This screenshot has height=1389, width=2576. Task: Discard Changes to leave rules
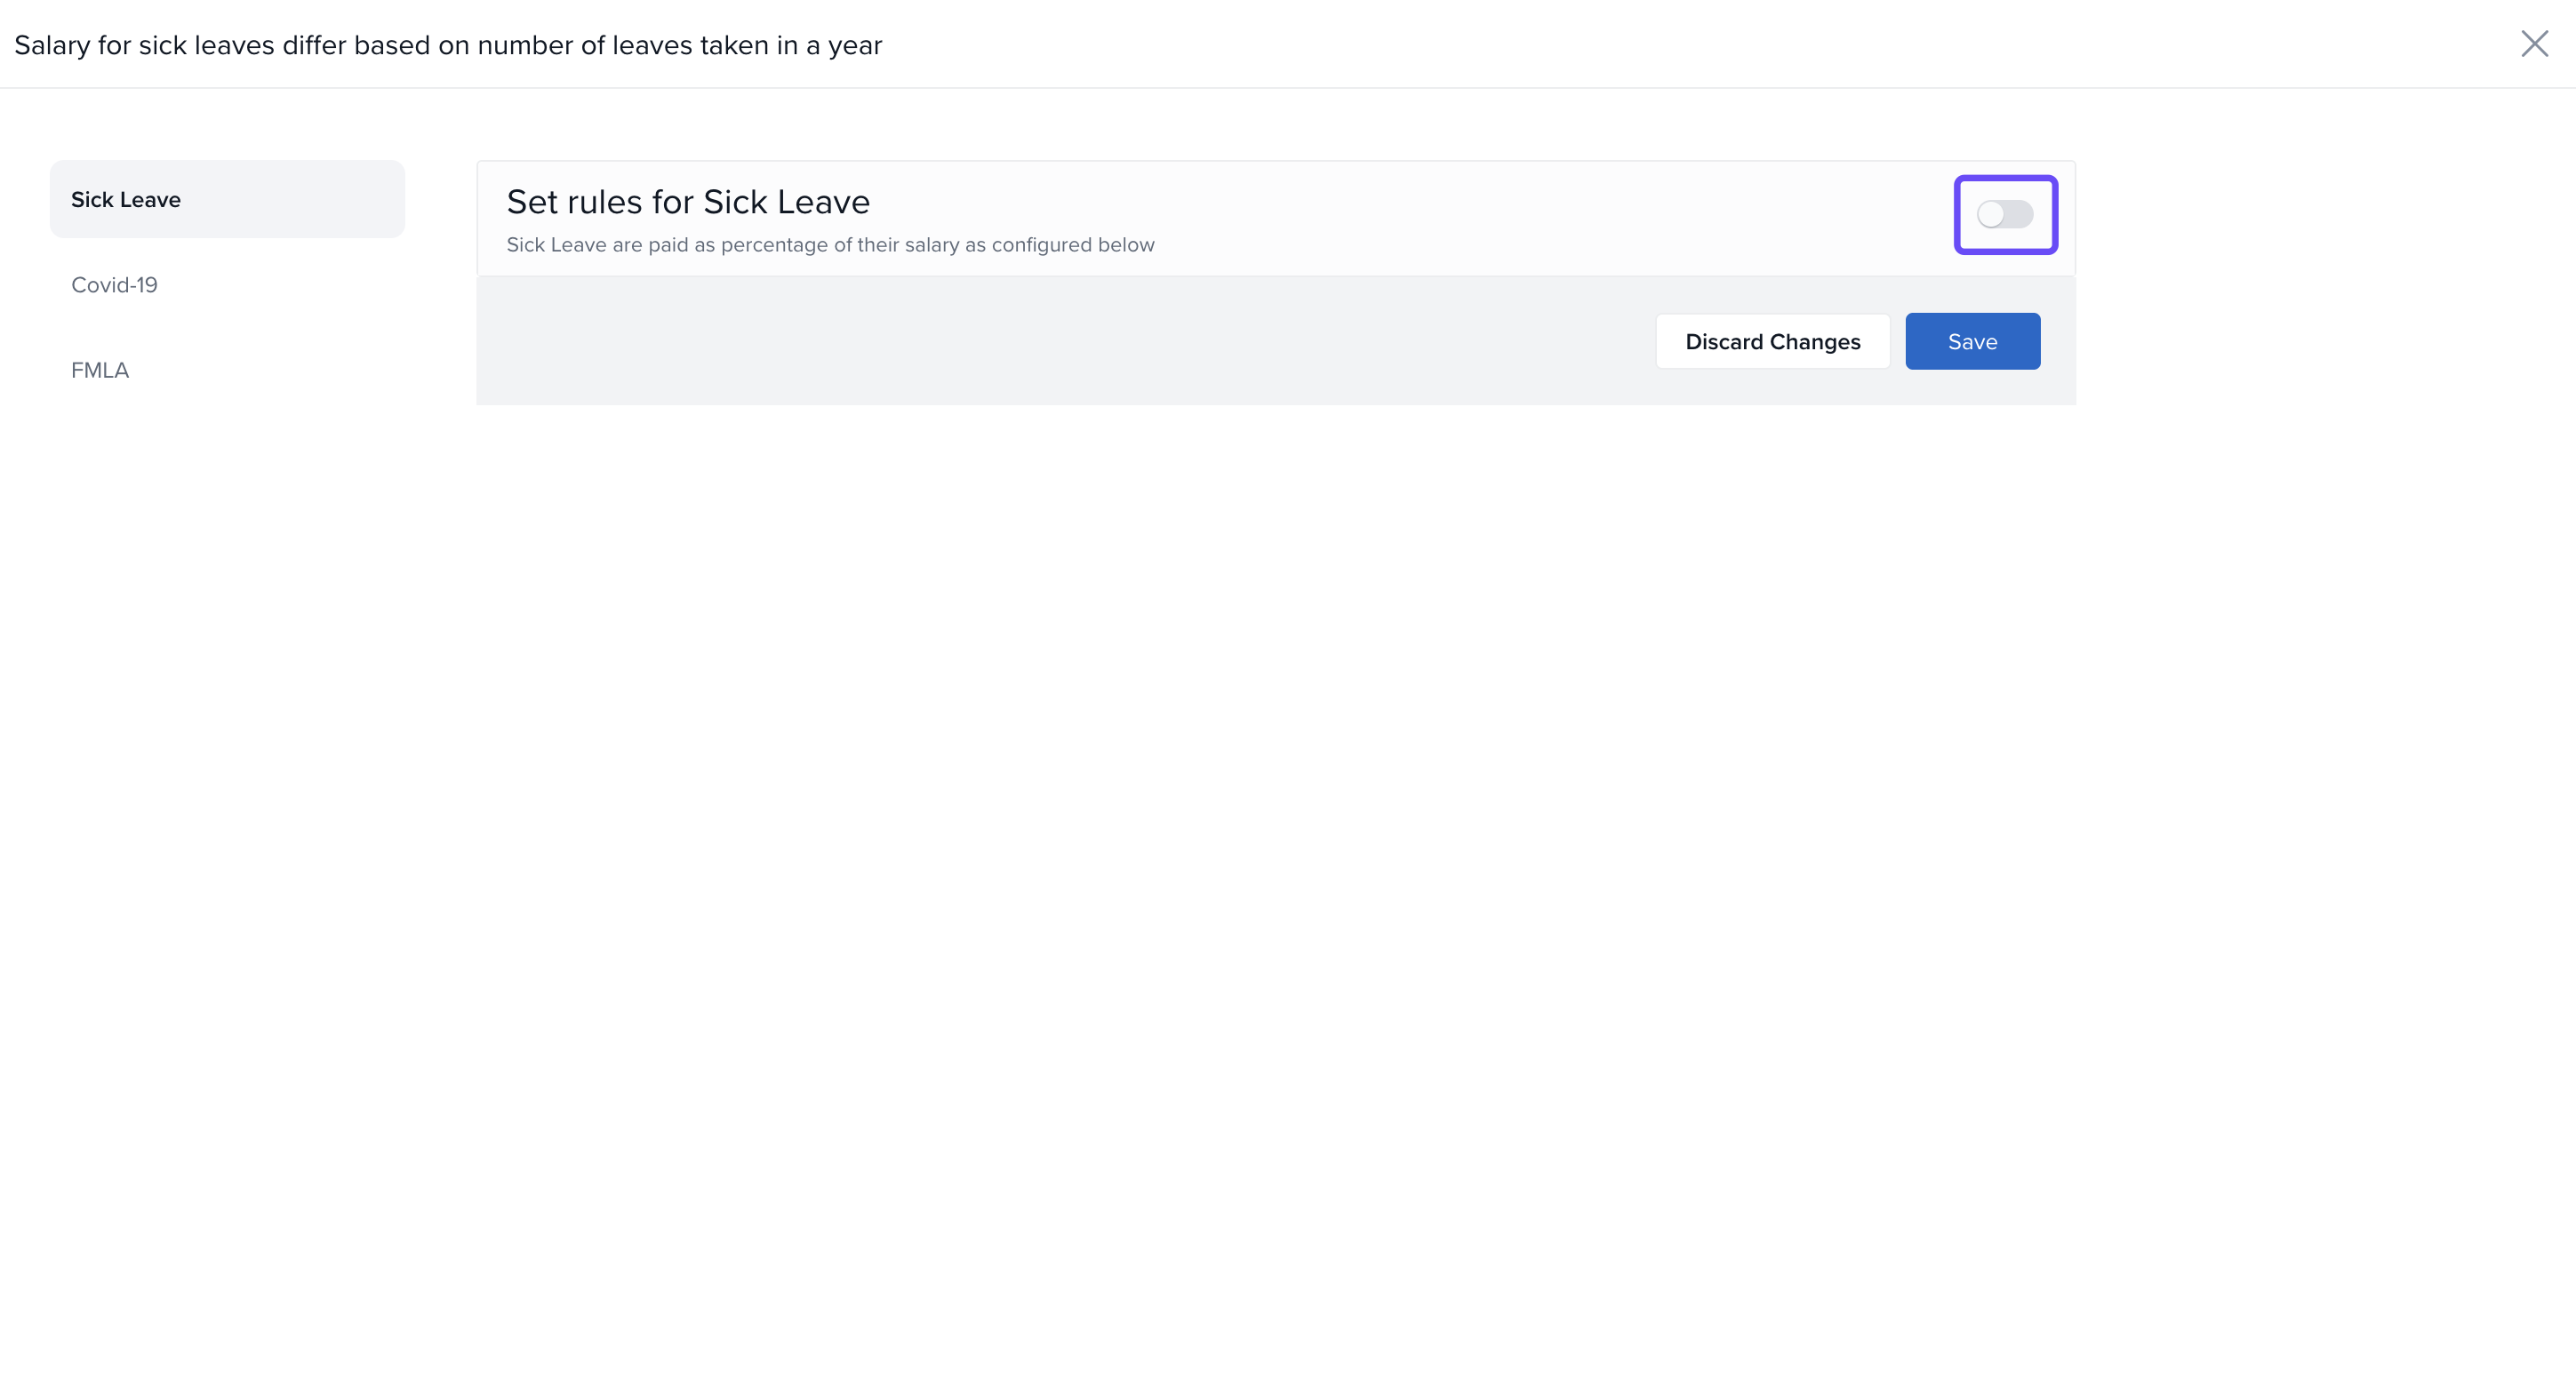[x=1772, y=342]
